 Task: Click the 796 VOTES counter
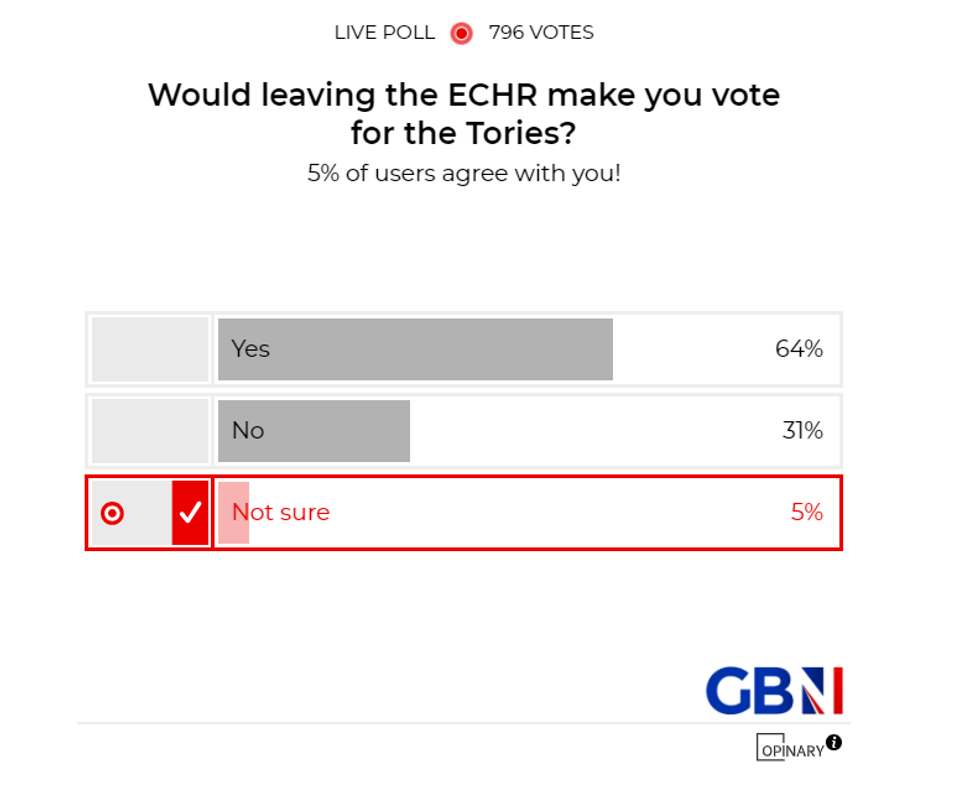(541, 33)
